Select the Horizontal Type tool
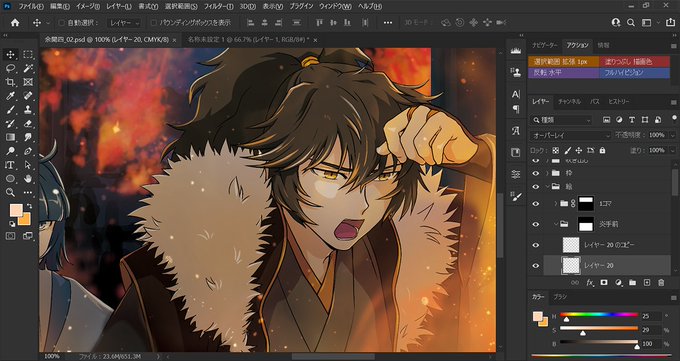The height and width of the screenshot is (361, 680). click(10, 165)
